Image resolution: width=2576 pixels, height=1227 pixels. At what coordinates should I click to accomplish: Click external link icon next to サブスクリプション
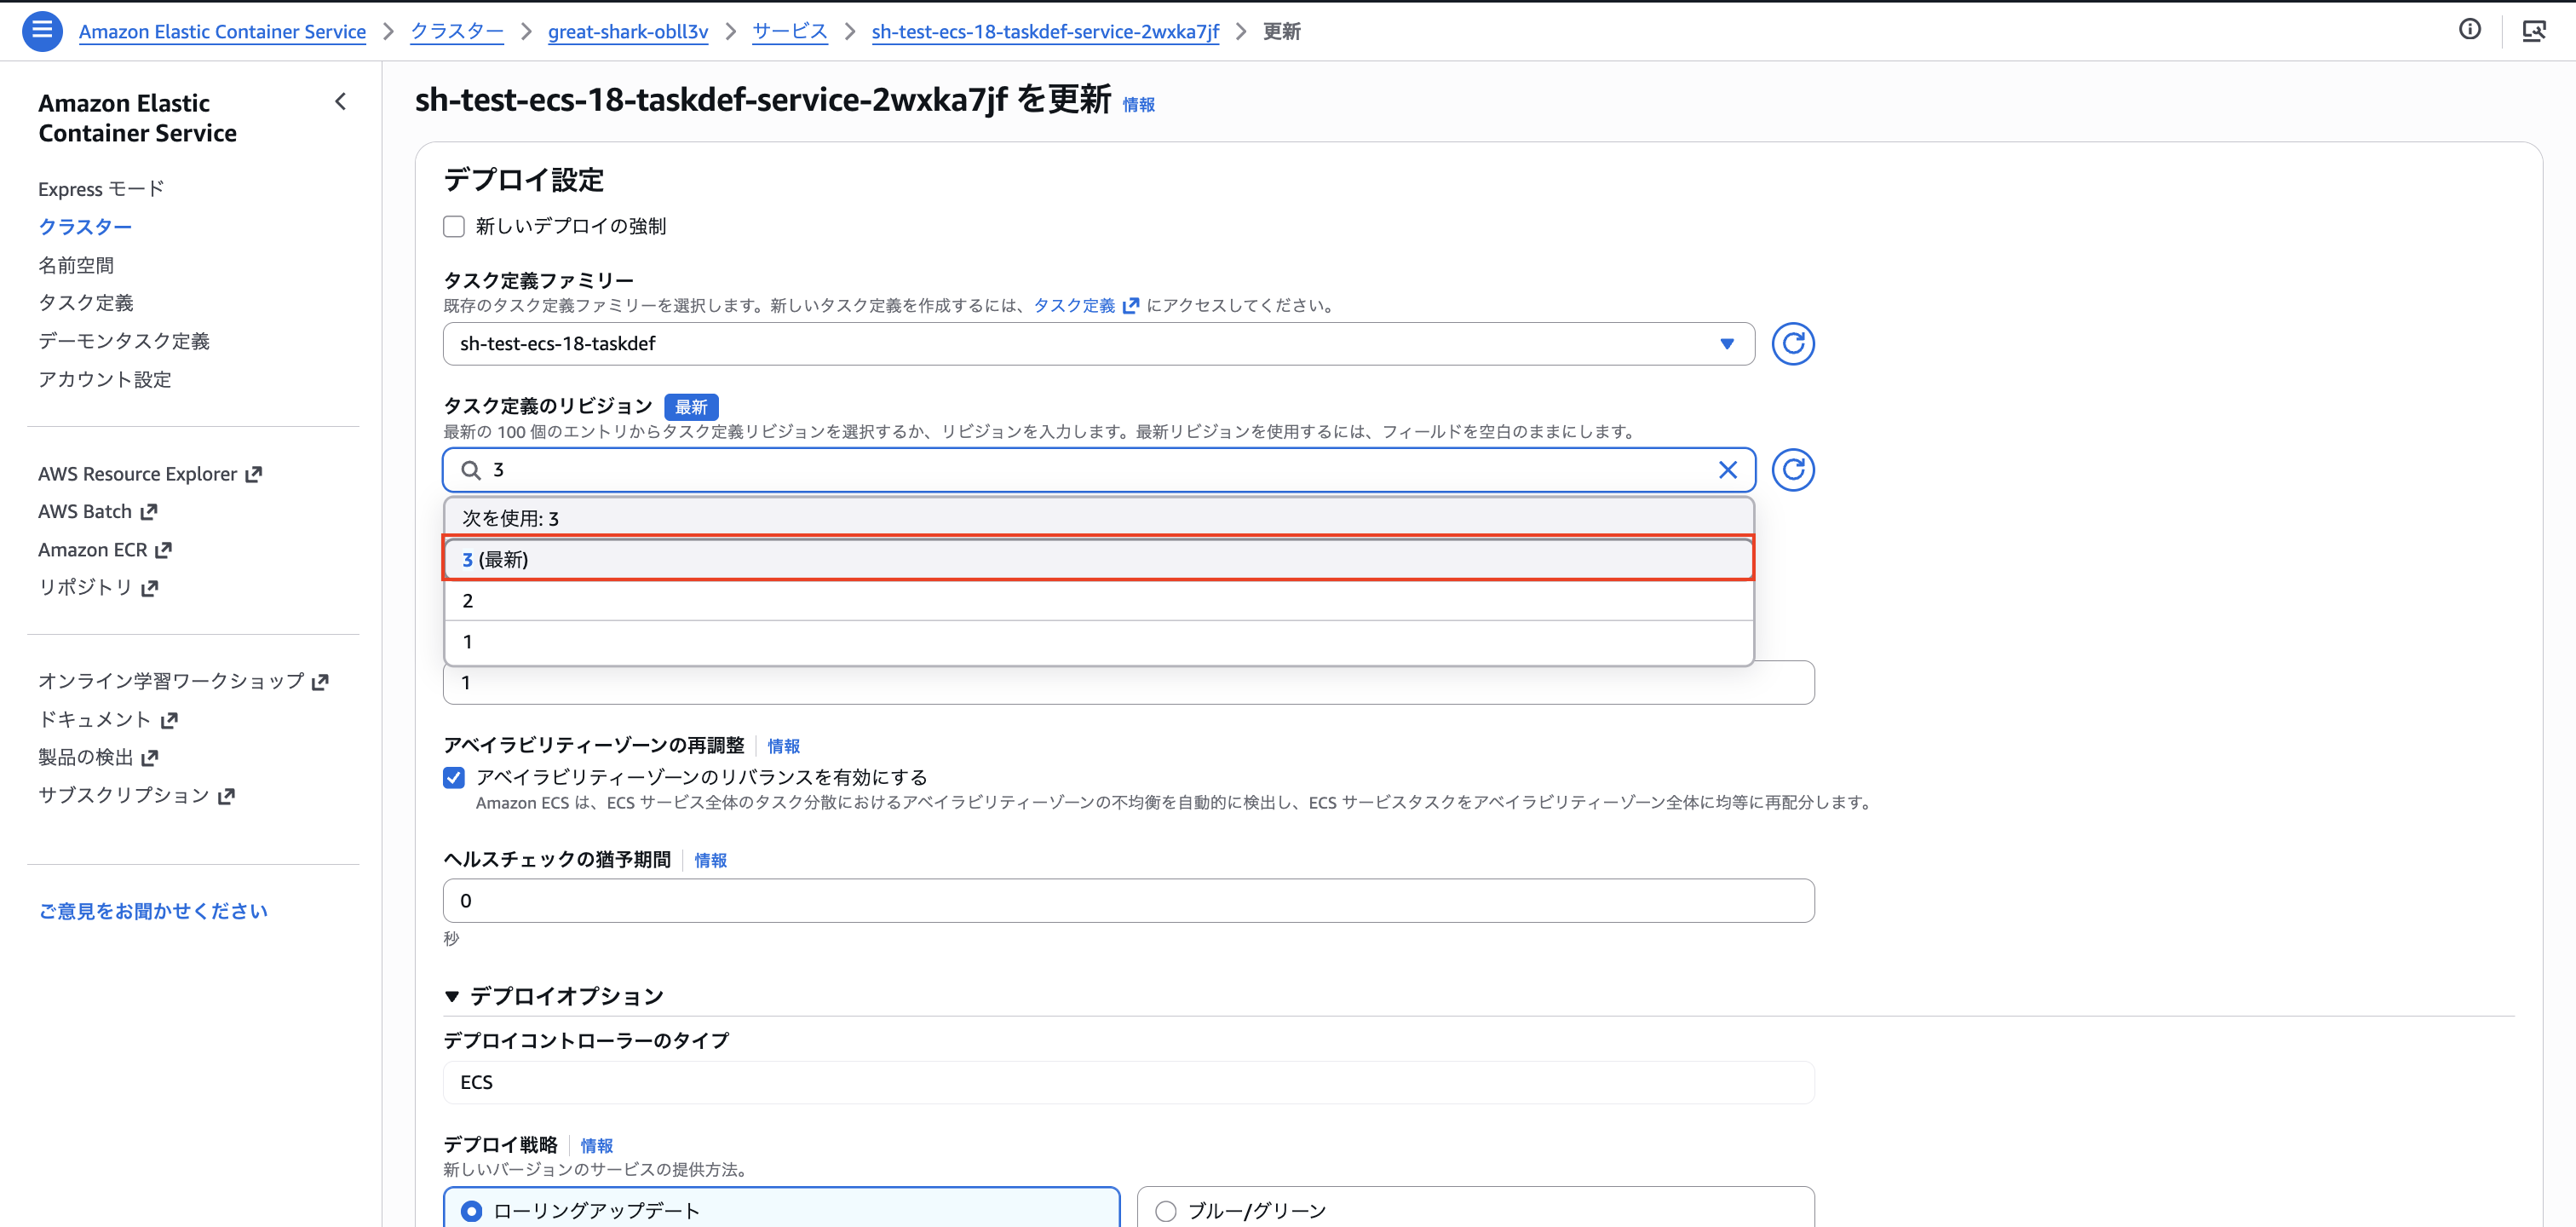tap(227, 796)
